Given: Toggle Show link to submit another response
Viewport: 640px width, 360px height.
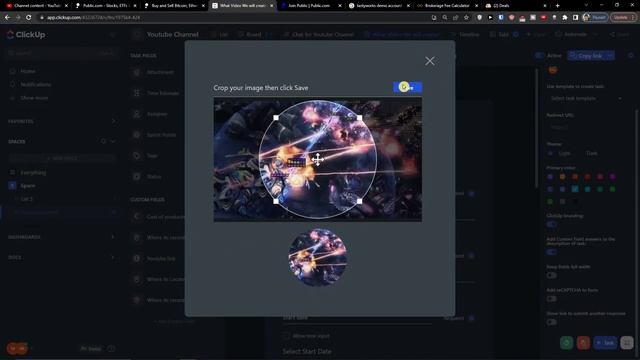Looking at the screenshot, I should [552, 322].
